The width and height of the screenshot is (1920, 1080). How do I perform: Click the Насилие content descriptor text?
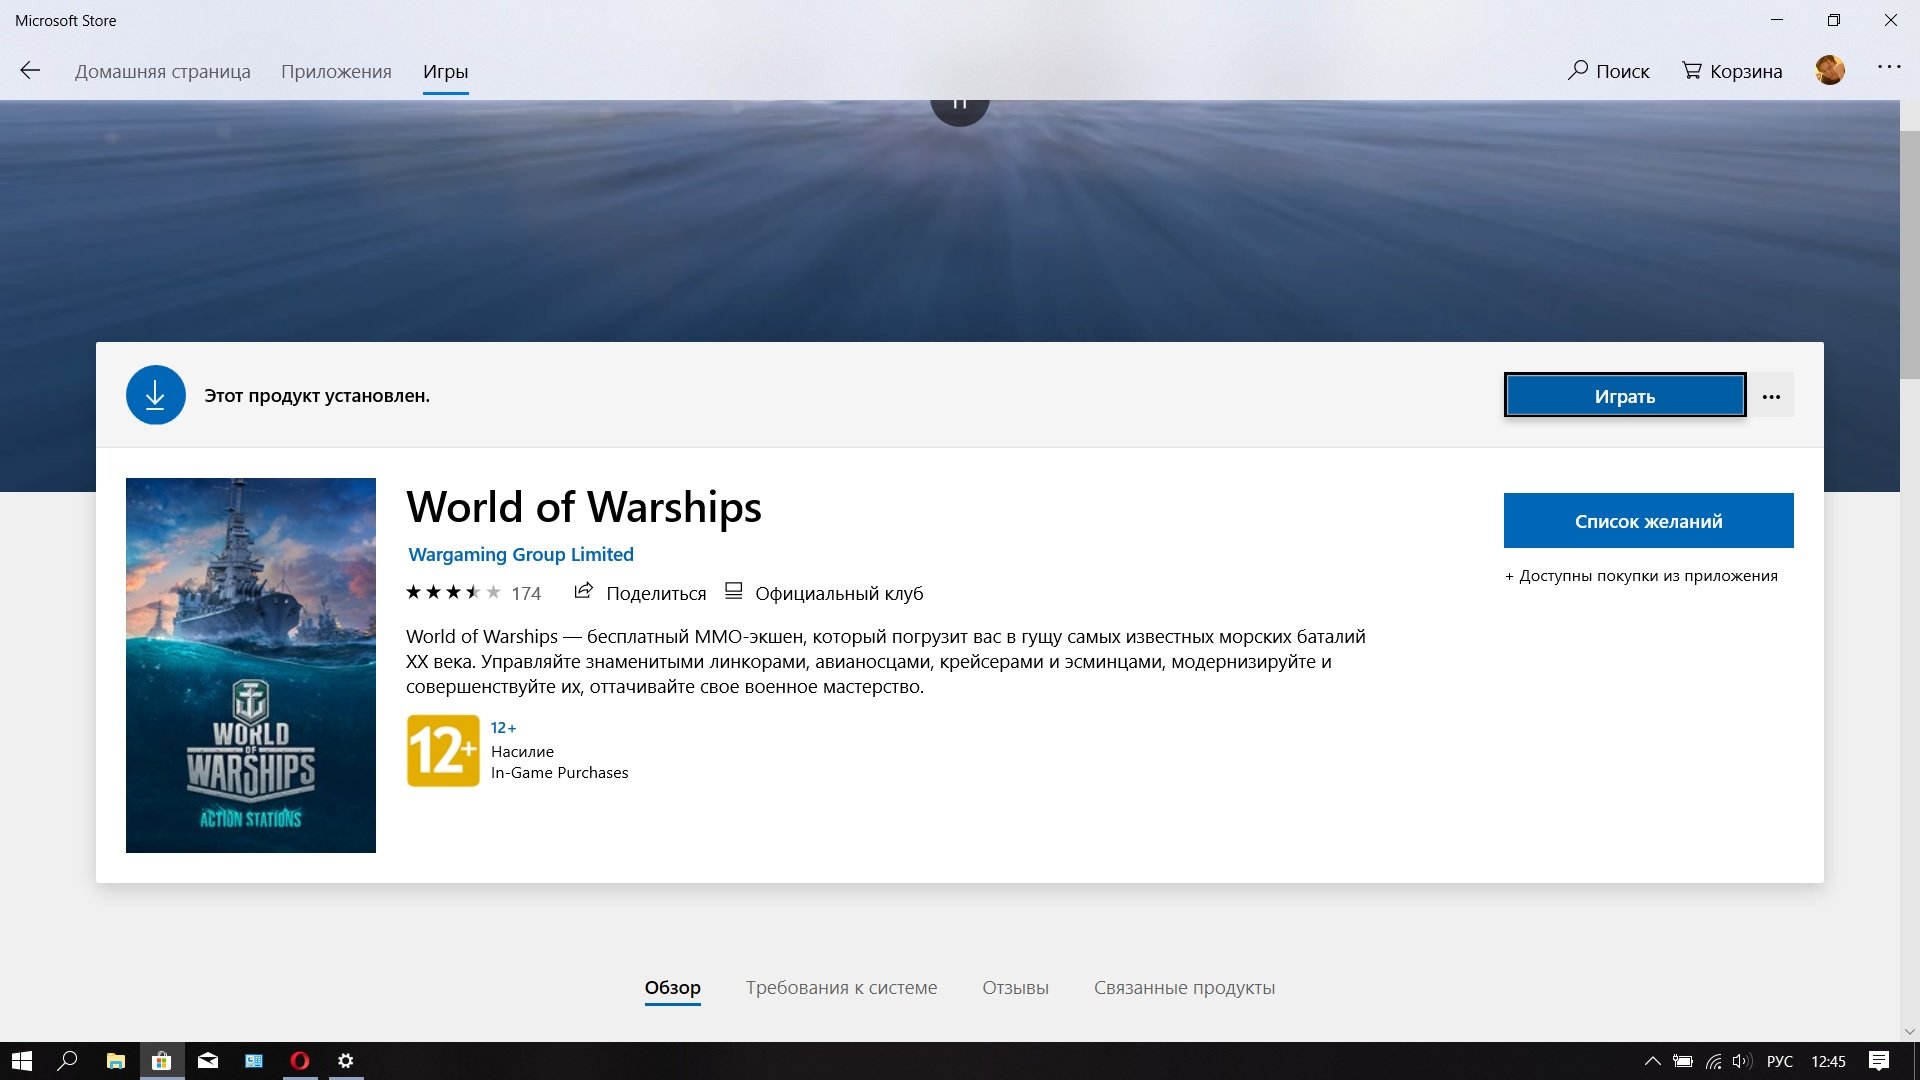[522, 752]
